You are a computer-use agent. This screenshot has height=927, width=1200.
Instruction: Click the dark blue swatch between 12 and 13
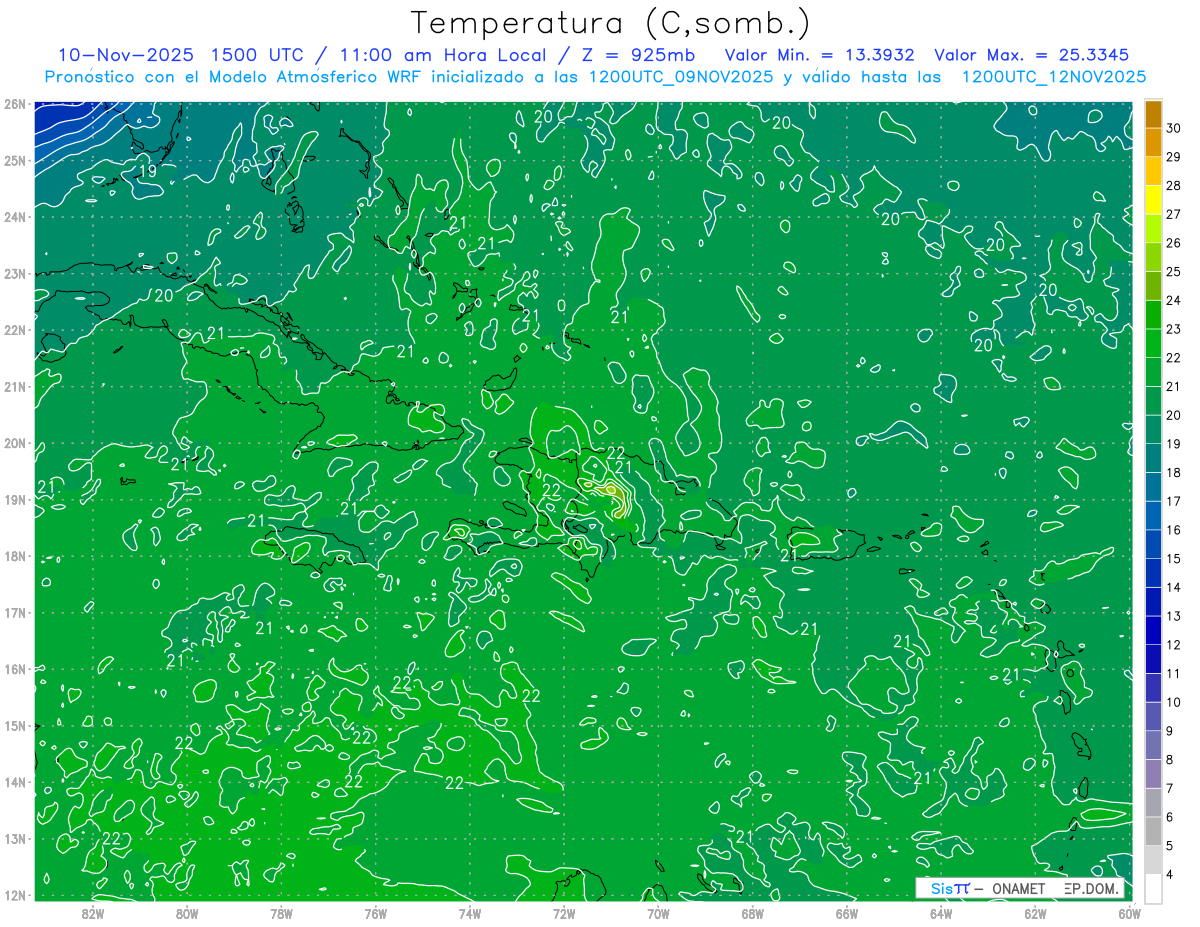click(x=1154, y=631)
